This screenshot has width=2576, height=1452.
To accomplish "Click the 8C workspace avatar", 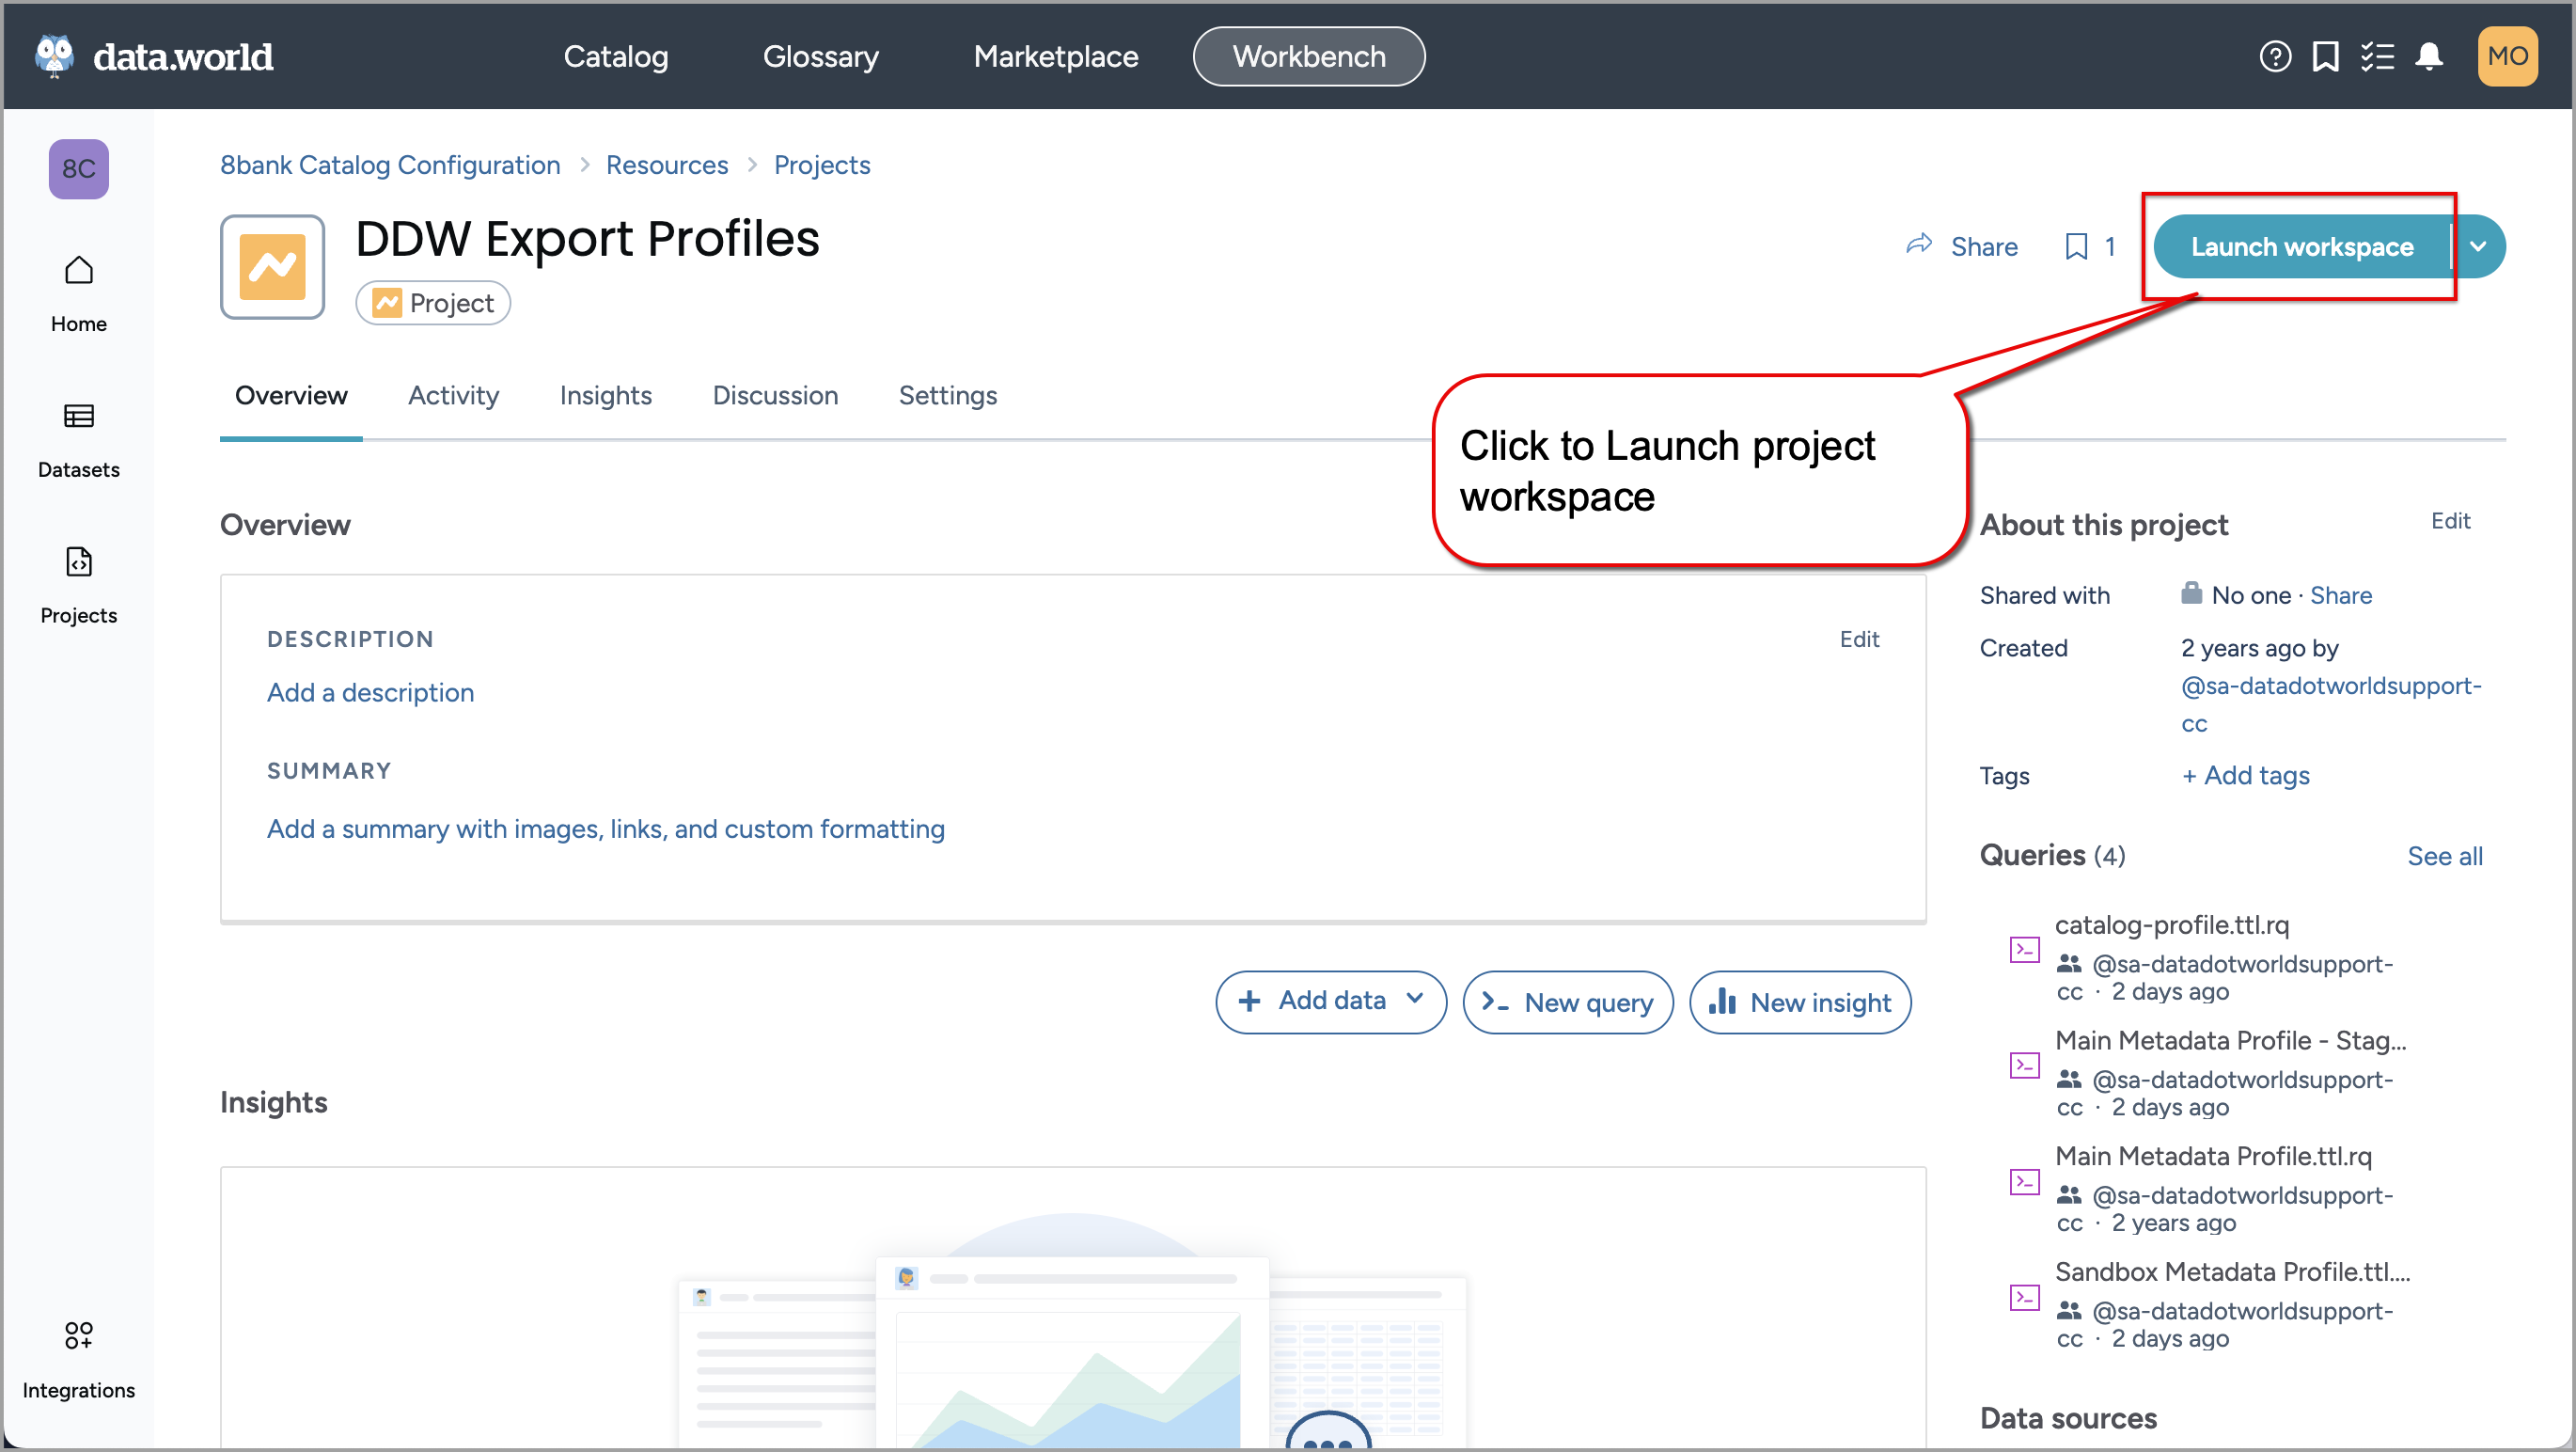I will click(x=78, y=169).
